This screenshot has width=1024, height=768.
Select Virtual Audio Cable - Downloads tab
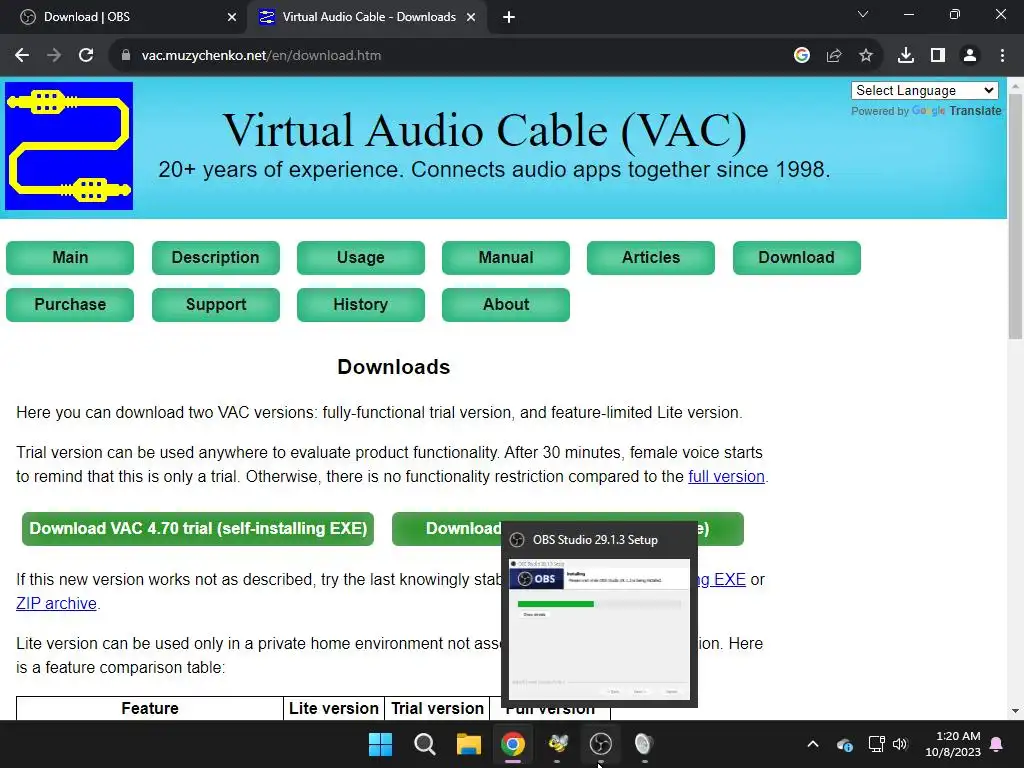[x=368, y=17]
